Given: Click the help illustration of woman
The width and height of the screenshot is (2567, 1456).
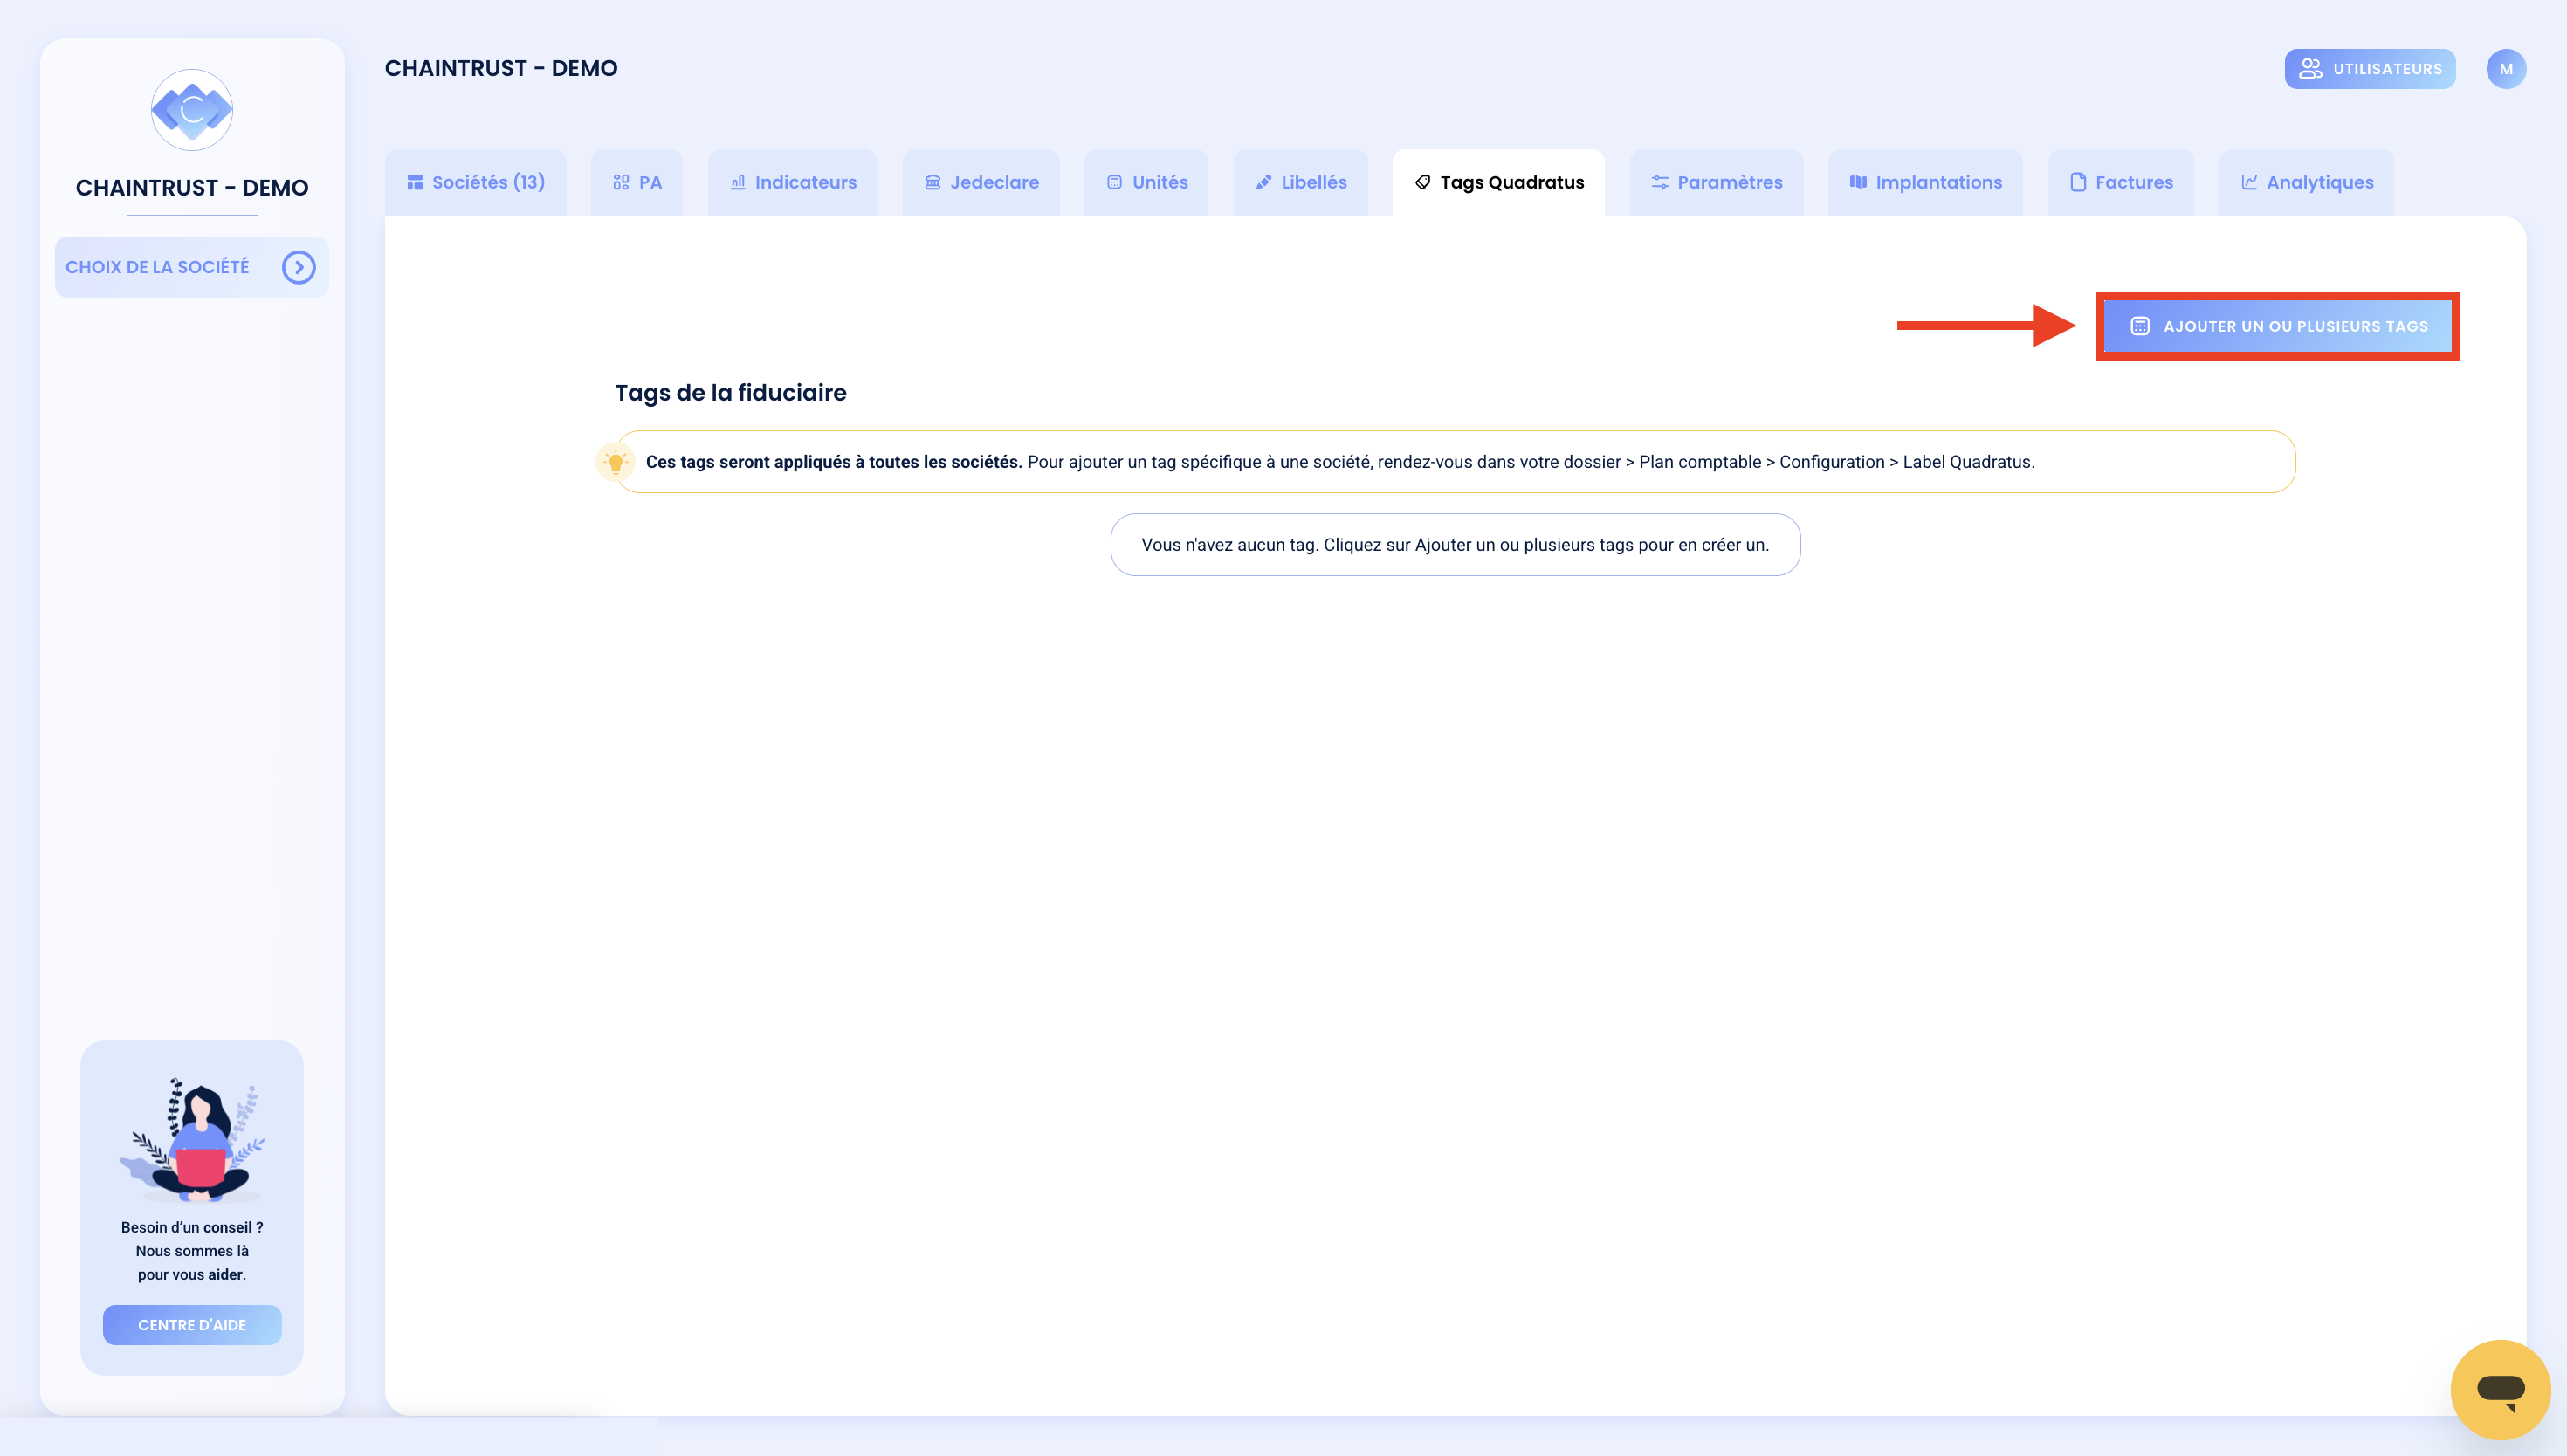Looking at the screenshot, I should point(192,1140).
